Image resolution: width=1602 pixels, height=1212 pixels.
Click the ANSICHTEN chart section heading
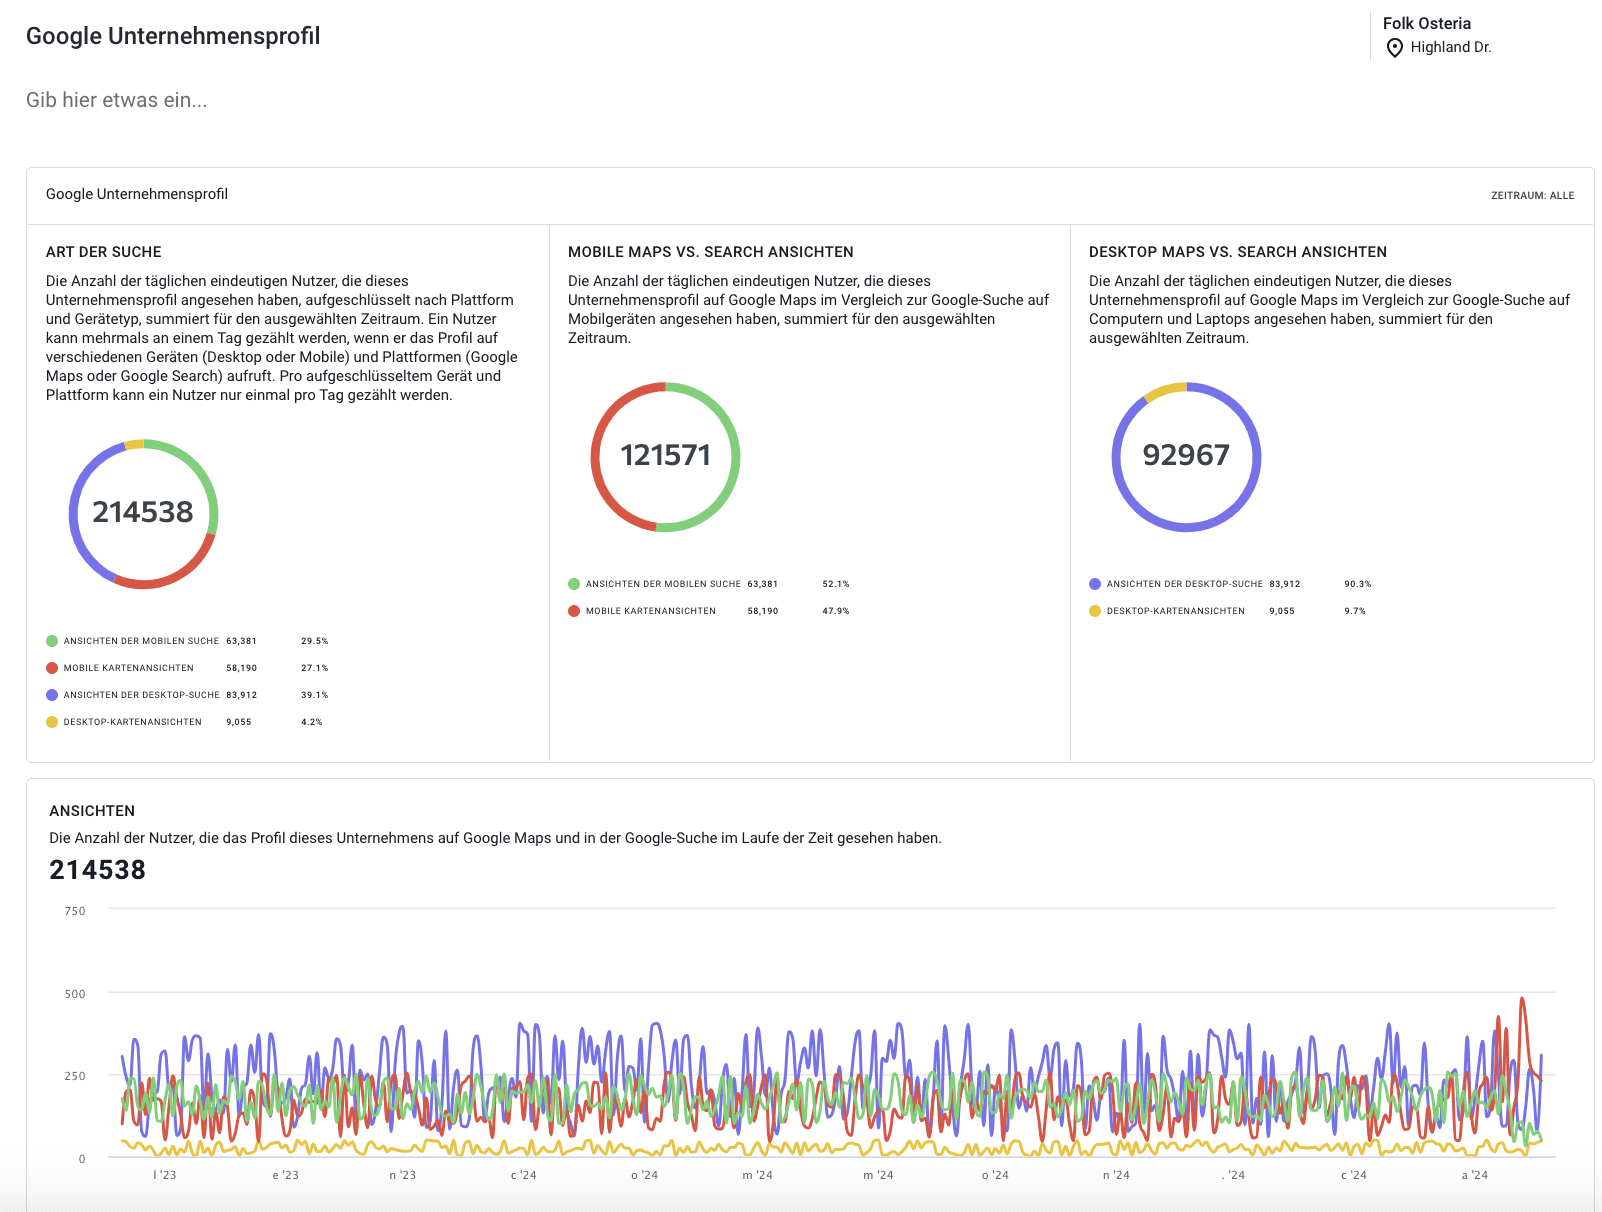click(92, 811)
